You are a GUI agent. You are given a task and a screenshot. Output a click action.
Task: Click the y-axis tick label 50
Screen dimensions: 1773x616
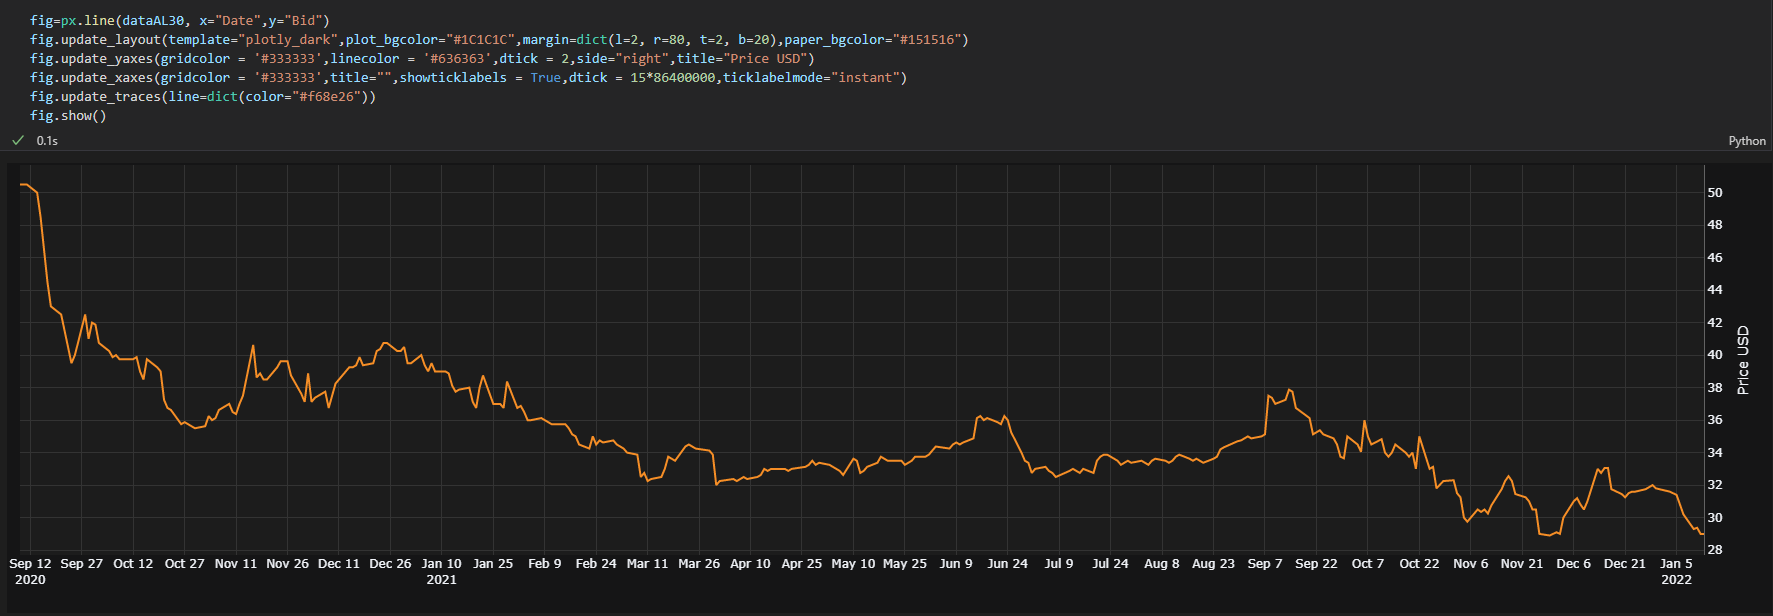point(1715,192)
